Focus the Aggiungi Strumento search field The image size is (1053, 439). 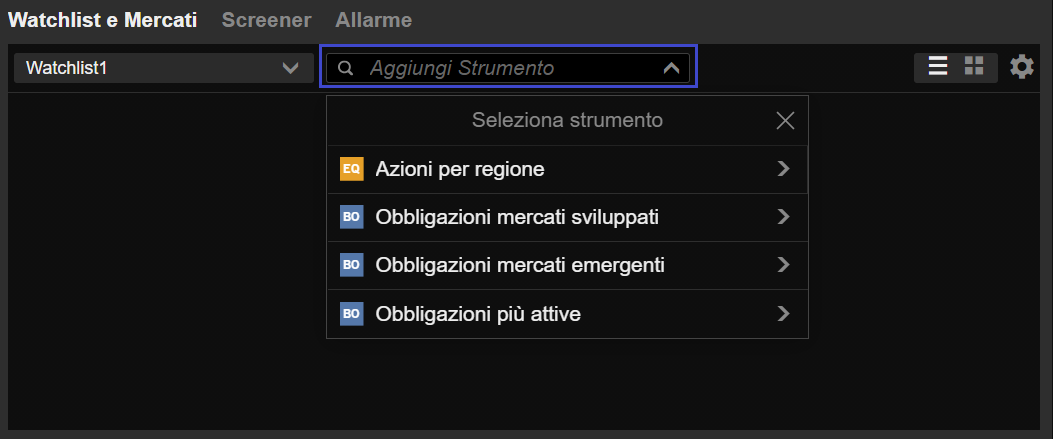click(508, 68)
